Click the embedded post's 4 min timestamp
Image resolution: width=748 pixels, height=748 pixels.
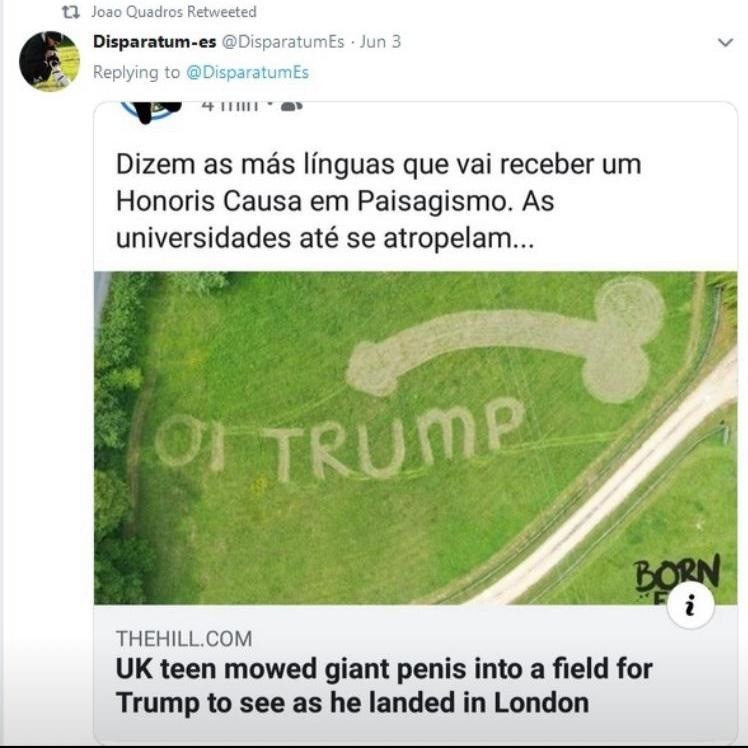click(230, 106)
